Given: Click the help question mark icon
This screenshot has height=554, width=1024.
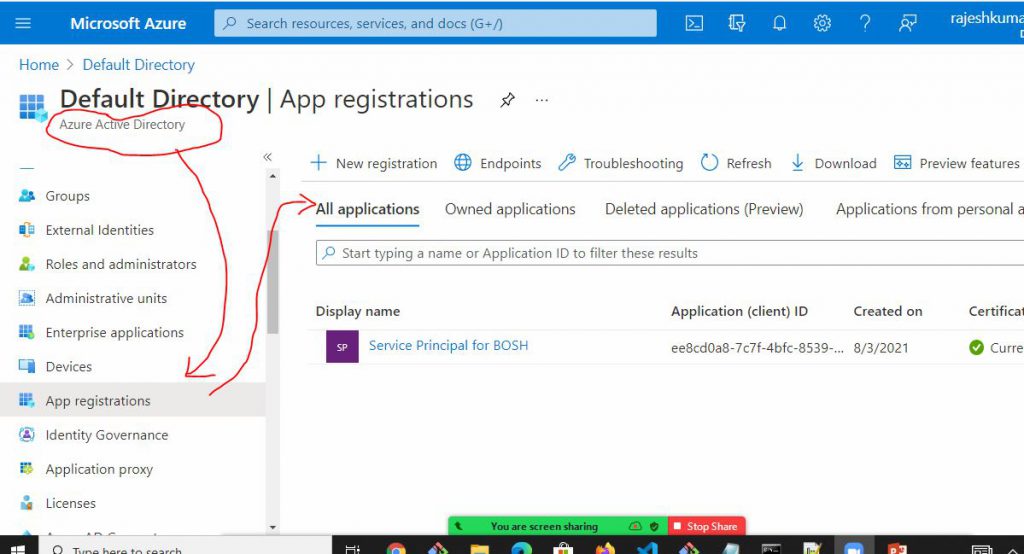Looking at the screenshot, I should click(x=865, y=23).
